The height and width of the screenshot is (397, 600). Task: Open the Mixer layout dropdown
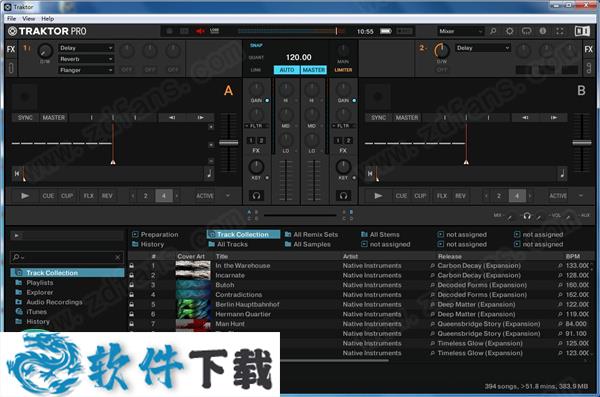[x=460, y=31]
